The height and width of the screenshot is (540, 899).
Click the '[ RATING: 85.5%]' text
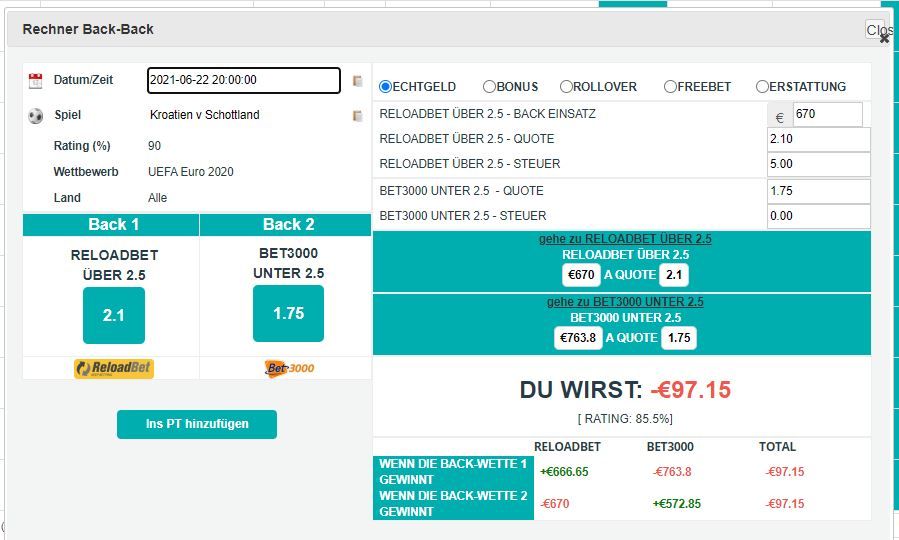tap(625, 419)
